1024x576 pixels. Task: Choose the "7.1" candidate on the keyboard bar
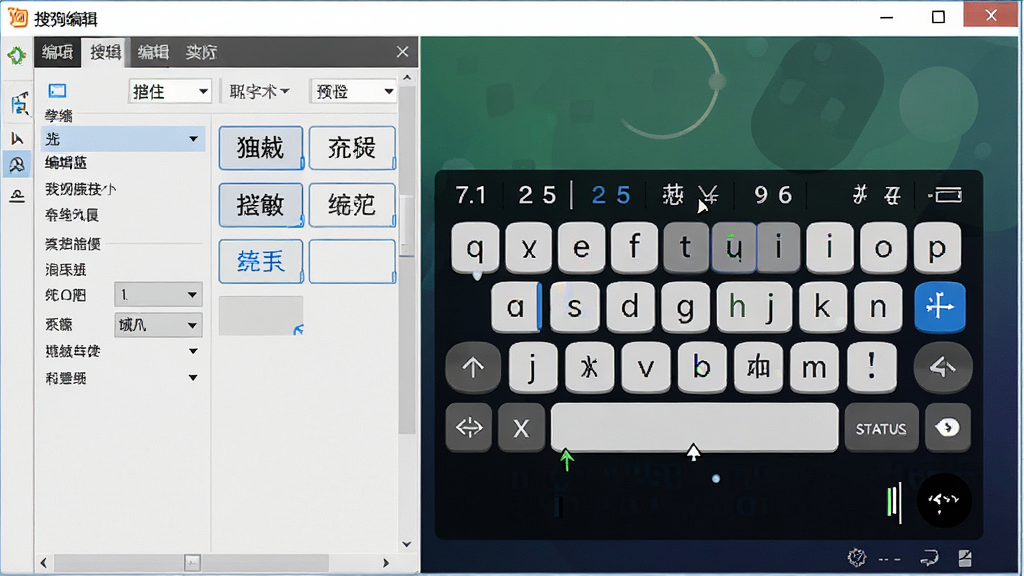coord(471,195)
